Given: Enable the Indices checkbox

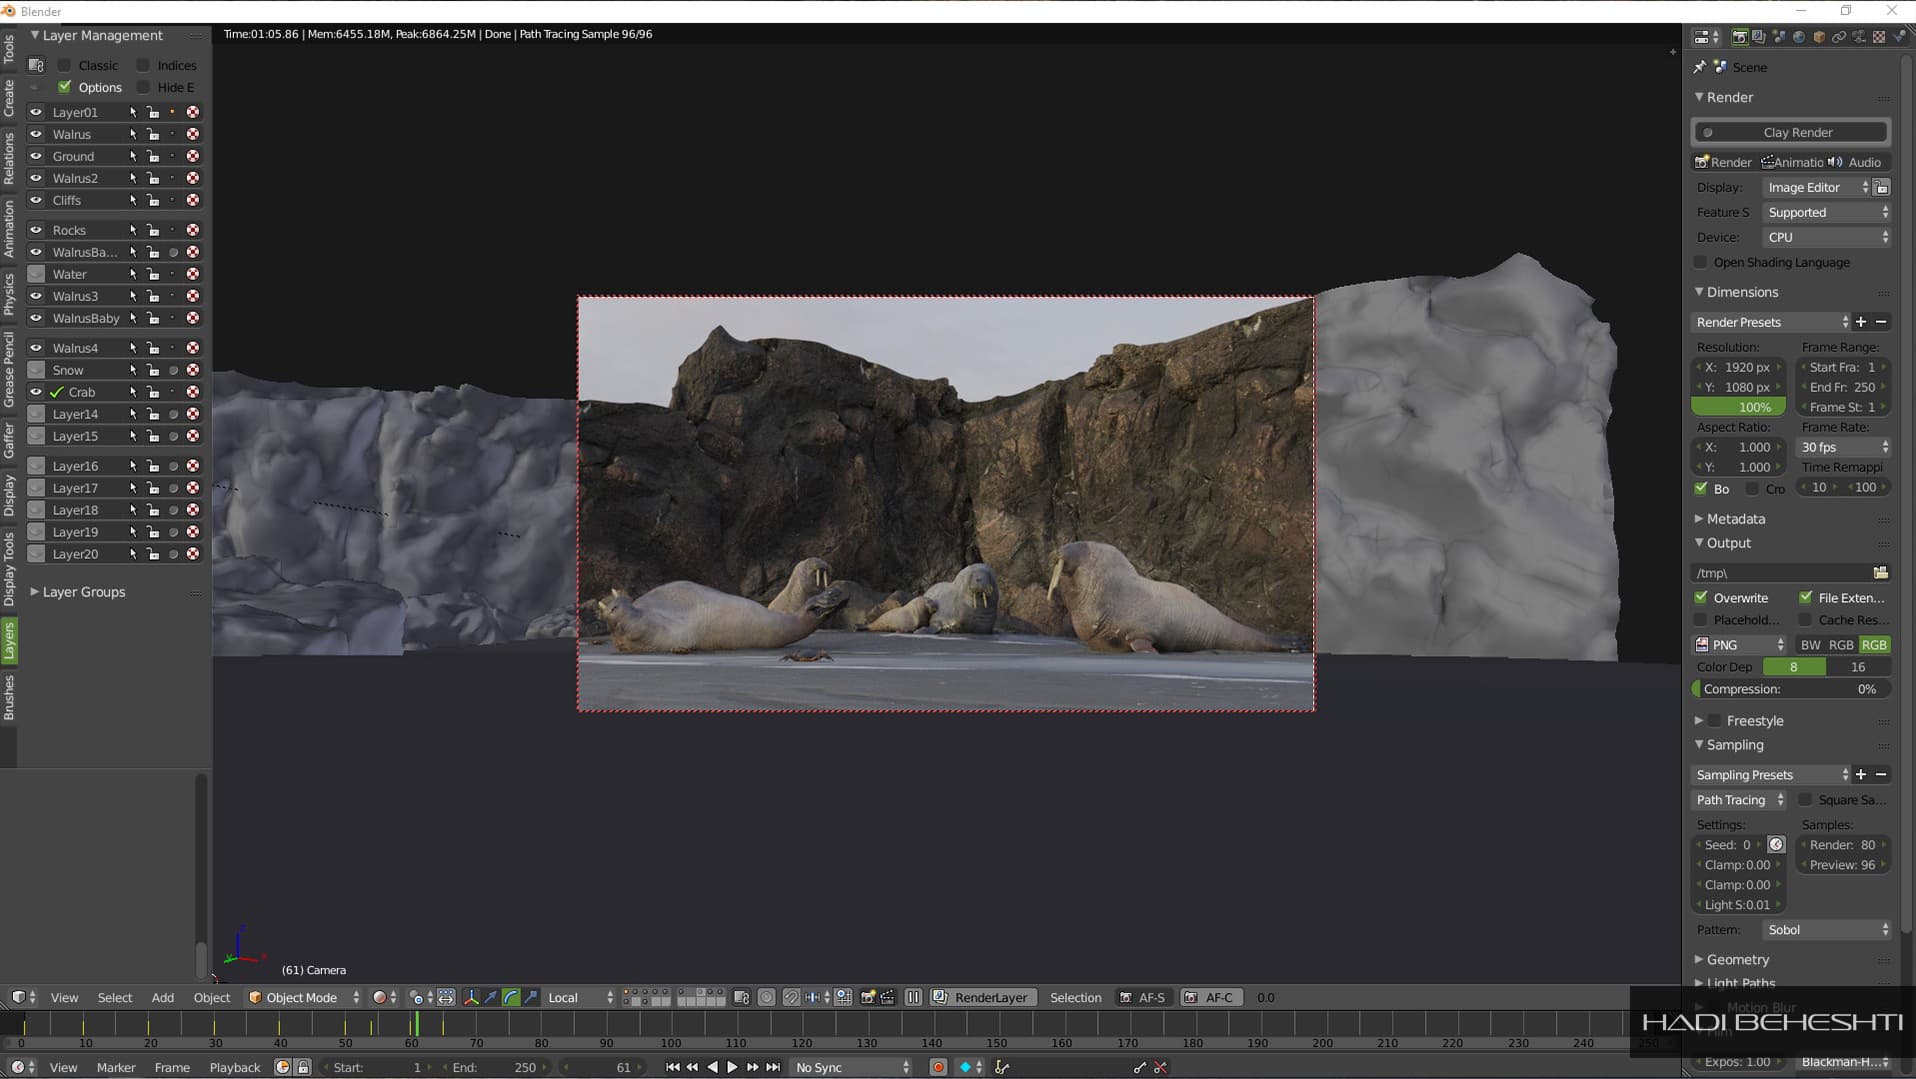Looking at the screenshot, I should tap(143, 65).
